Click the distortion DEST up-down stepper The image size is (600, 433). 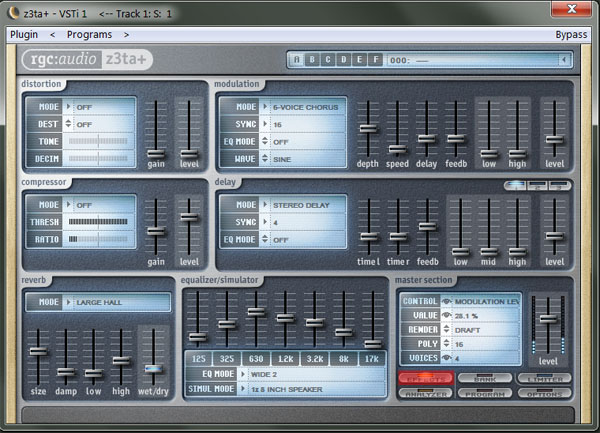(x=68, y=124)
